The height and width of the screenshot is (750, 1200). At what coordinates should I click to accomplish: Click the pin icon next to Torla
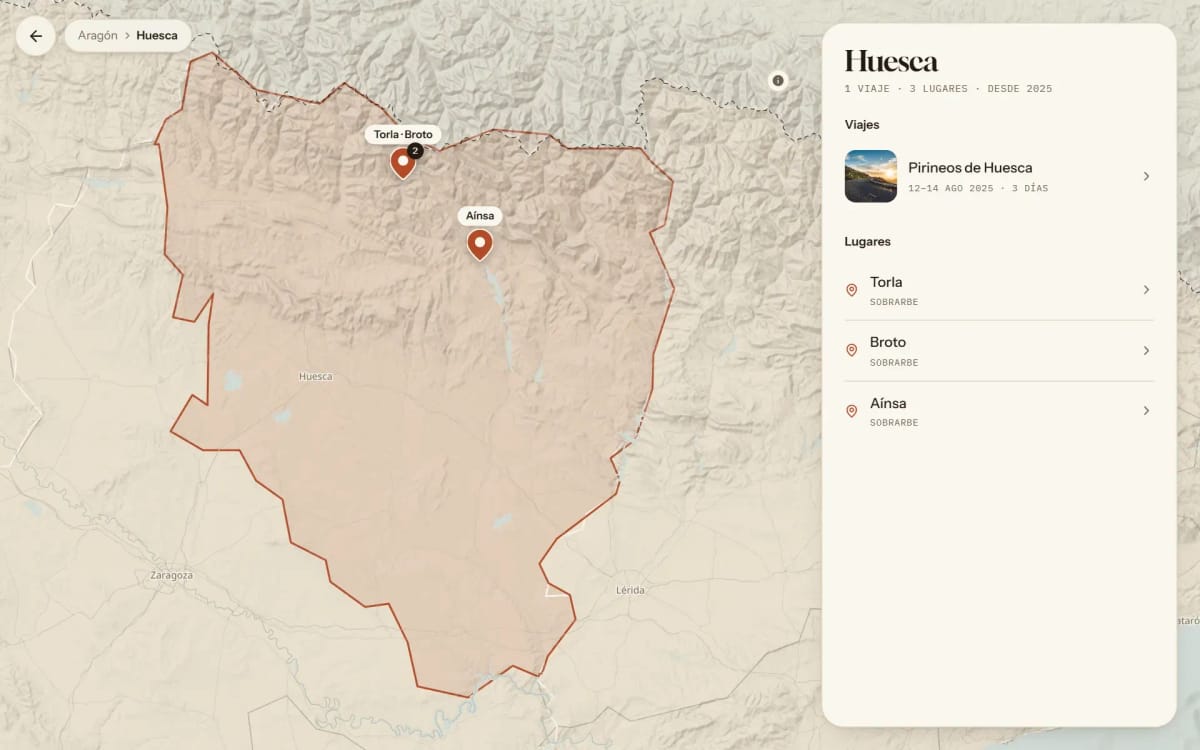click(x=852, y=290)
